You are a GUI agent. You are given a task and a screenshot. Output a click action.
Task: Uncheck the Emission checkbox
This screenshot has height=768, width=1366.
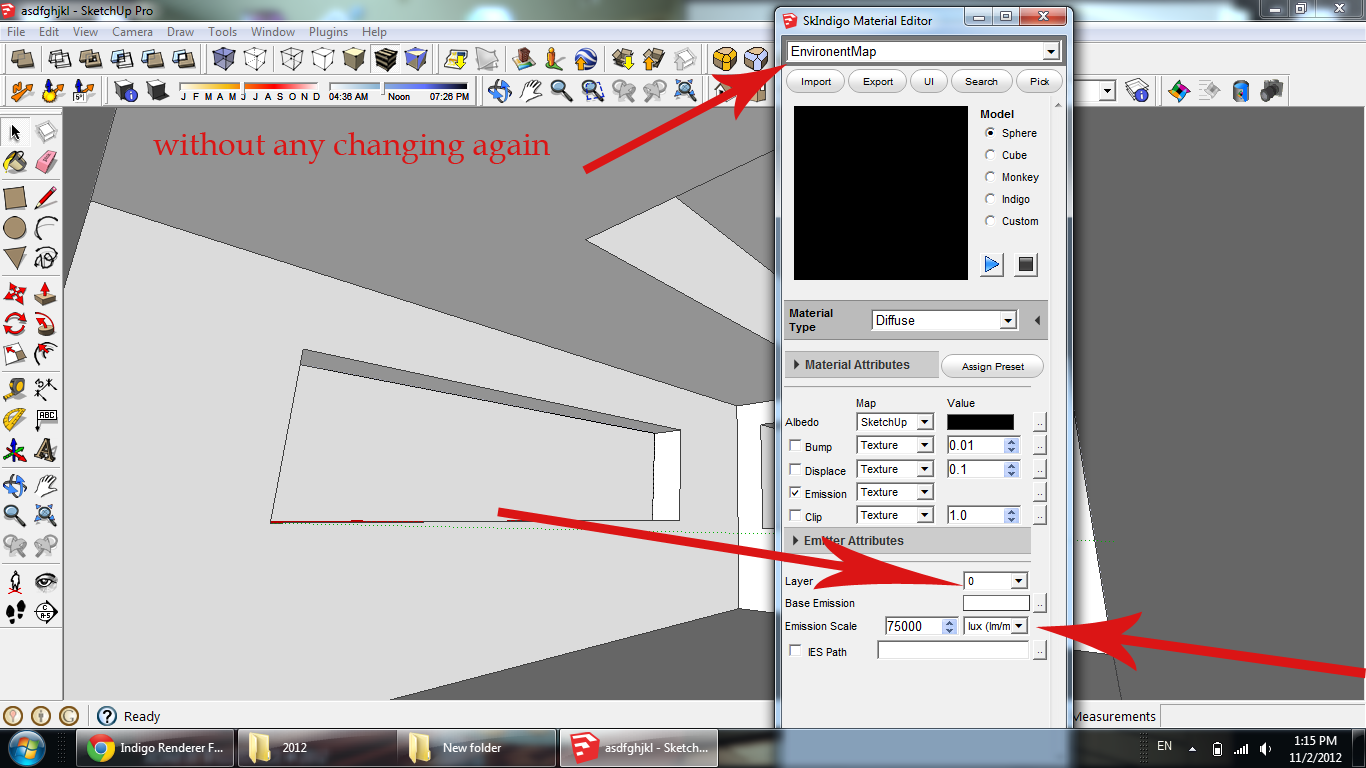[x=795, y=493]
